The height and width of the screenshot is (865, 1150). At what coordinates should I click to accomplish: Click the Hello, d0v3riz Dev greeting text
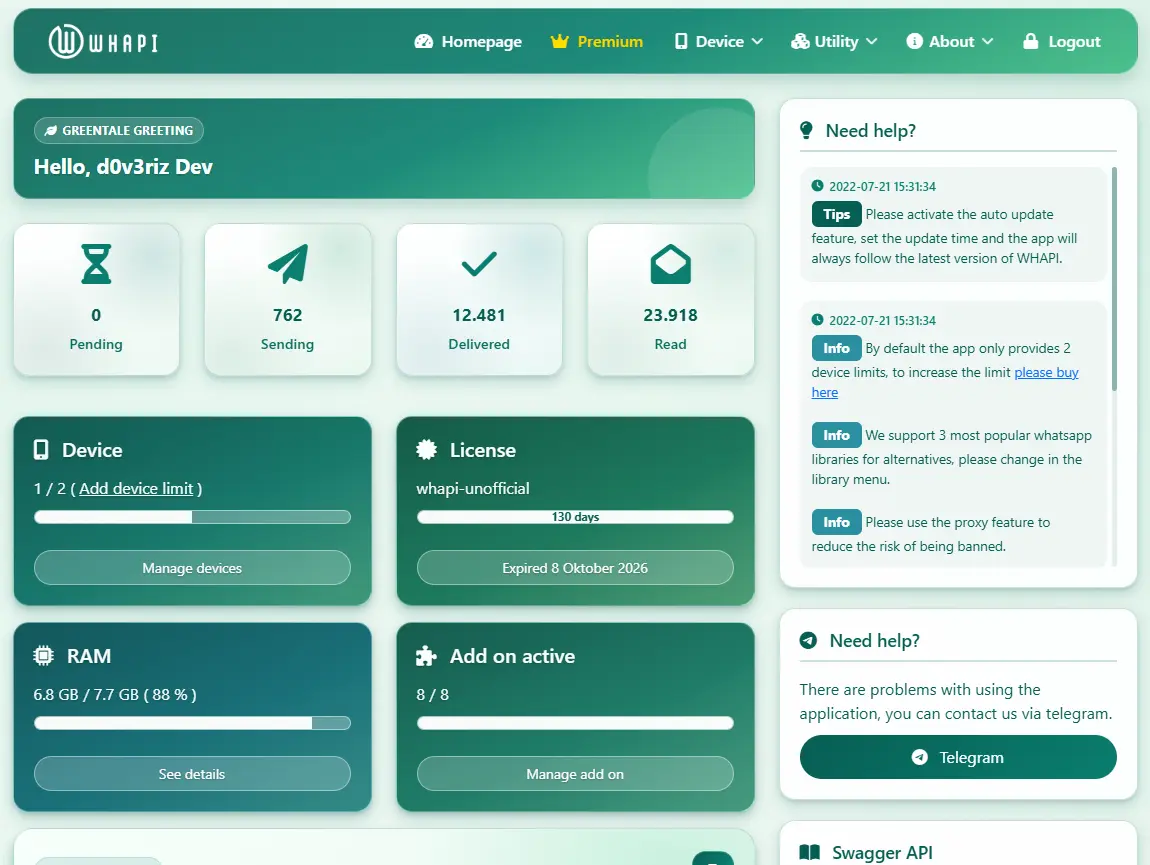point(123,167)
